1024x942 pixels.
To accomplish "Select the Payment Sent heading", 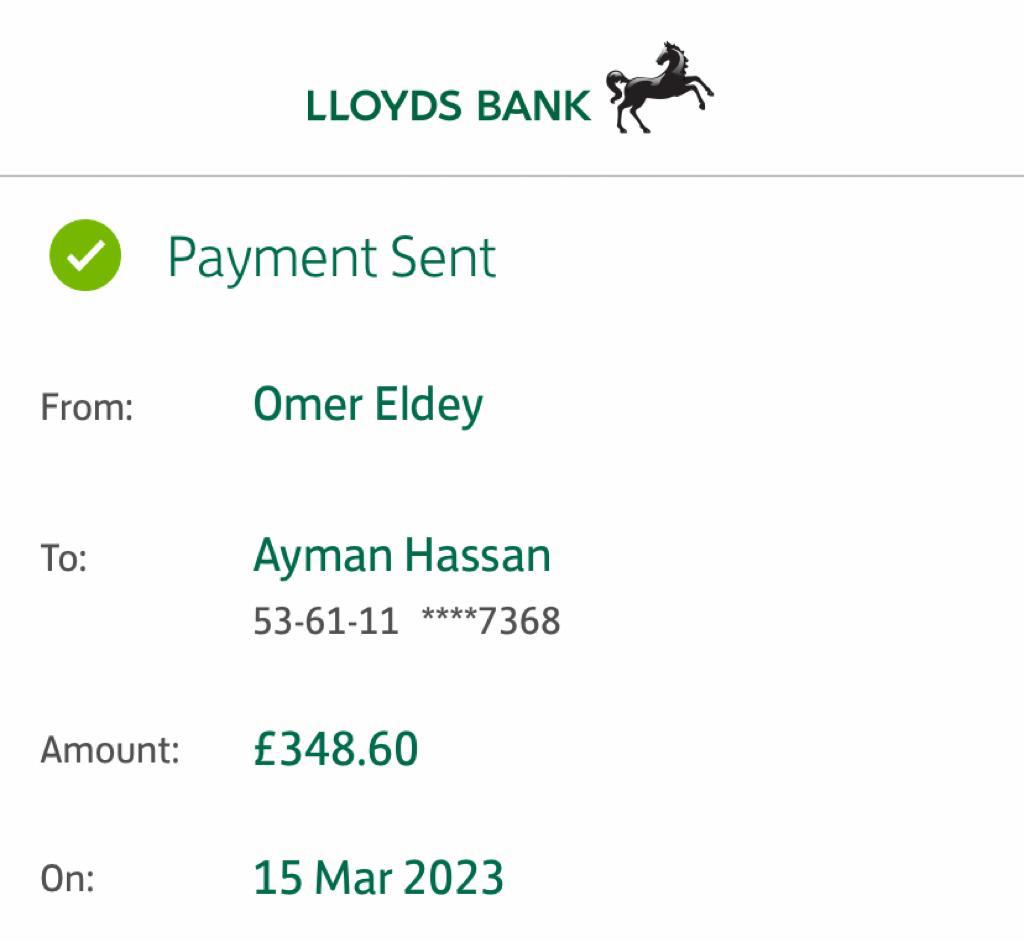I will tap(331, 258).
